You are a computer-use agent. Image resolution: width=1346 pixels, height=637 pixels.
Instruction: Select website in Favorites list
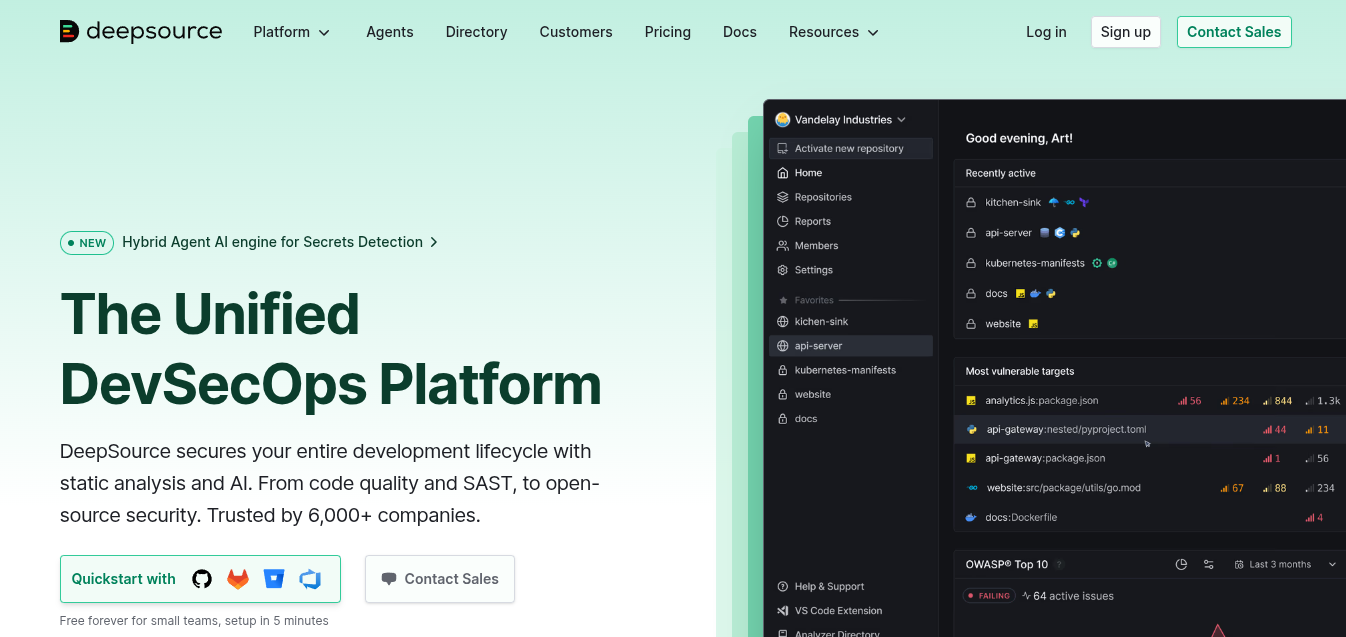tap(851, 394)
